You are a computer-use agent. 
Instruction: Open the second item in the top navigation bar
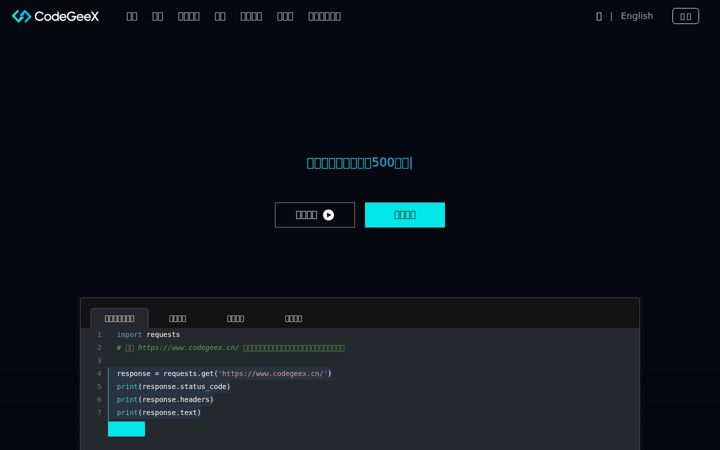pyautogui.click(x=158, y=17)
